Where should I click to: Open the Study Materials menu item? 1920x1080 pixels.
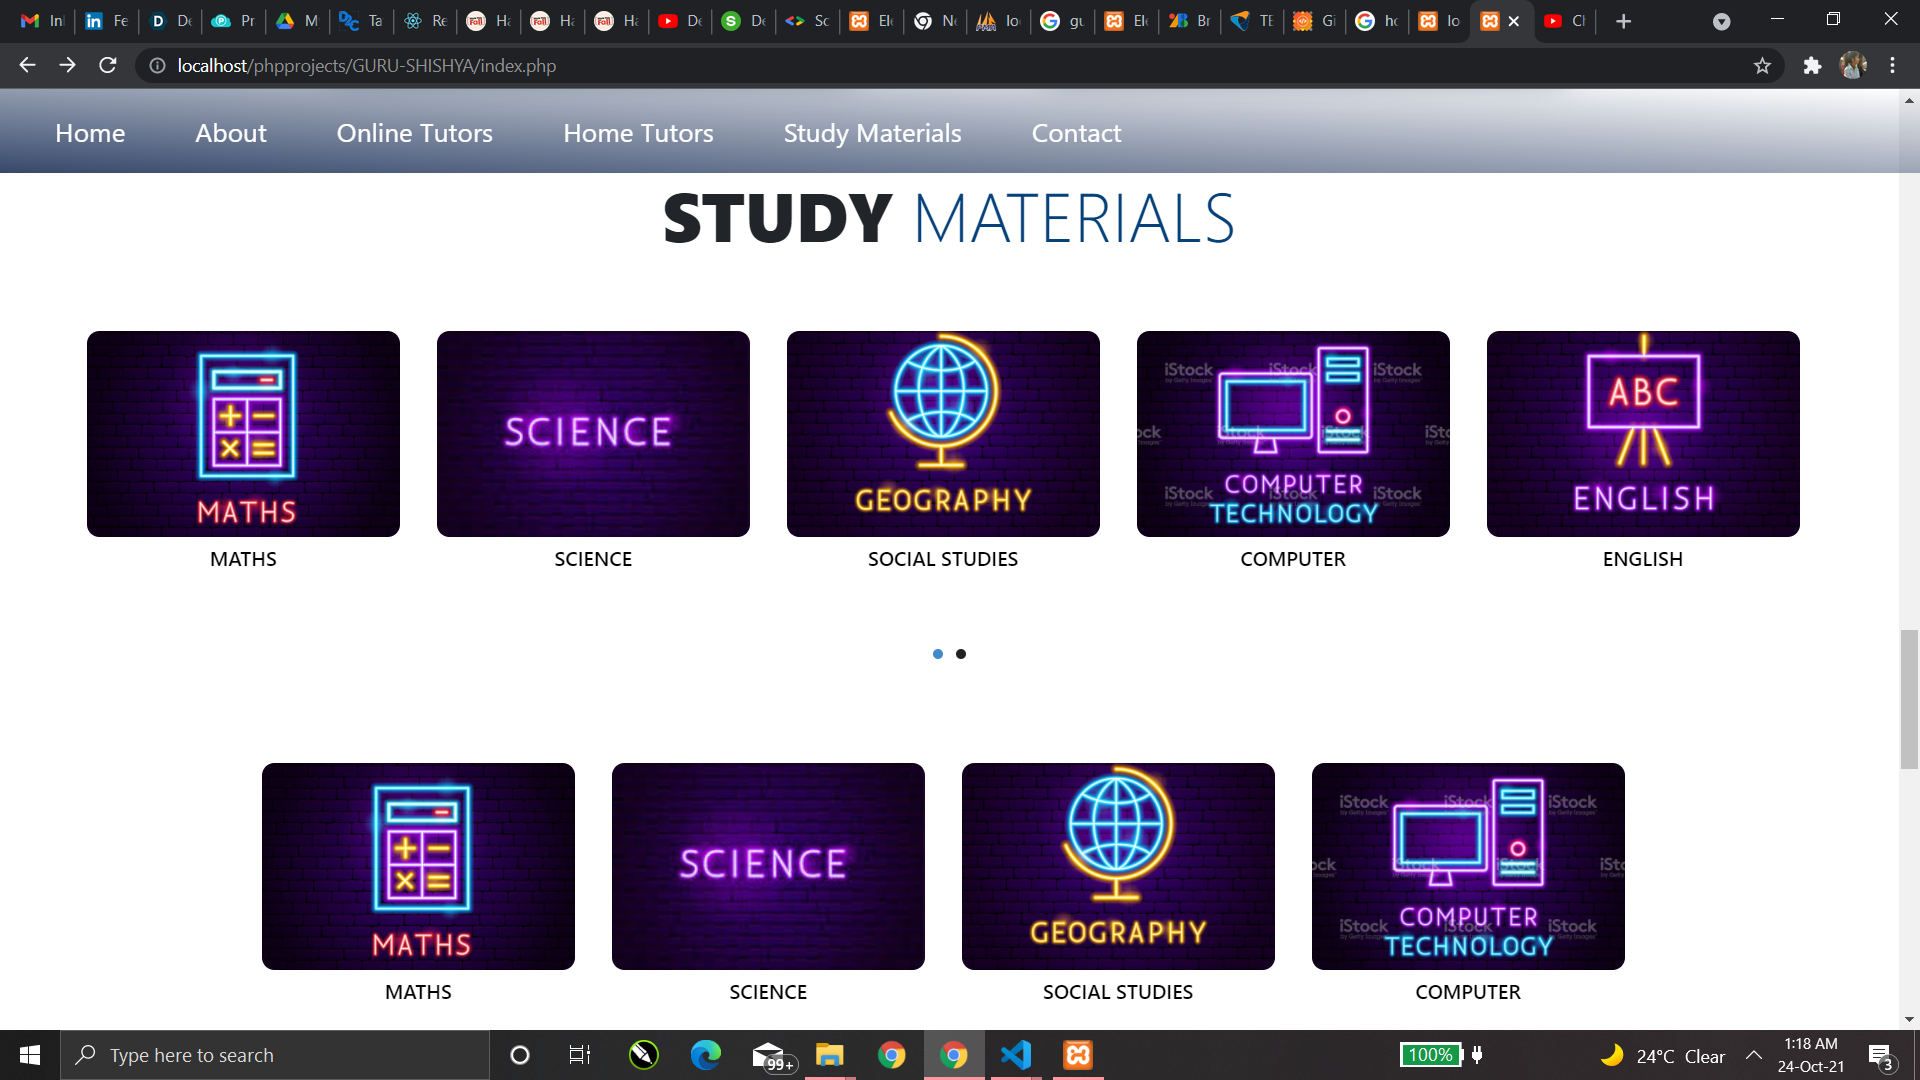point(872,133)
